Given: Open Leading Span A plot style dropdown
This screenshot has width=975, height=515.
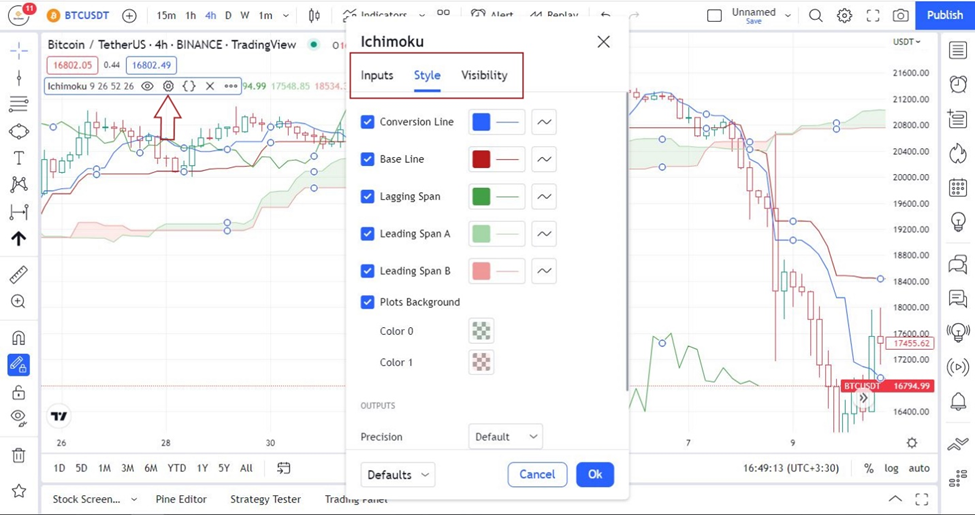Looking at the screenshot, I should pos(544,234).
